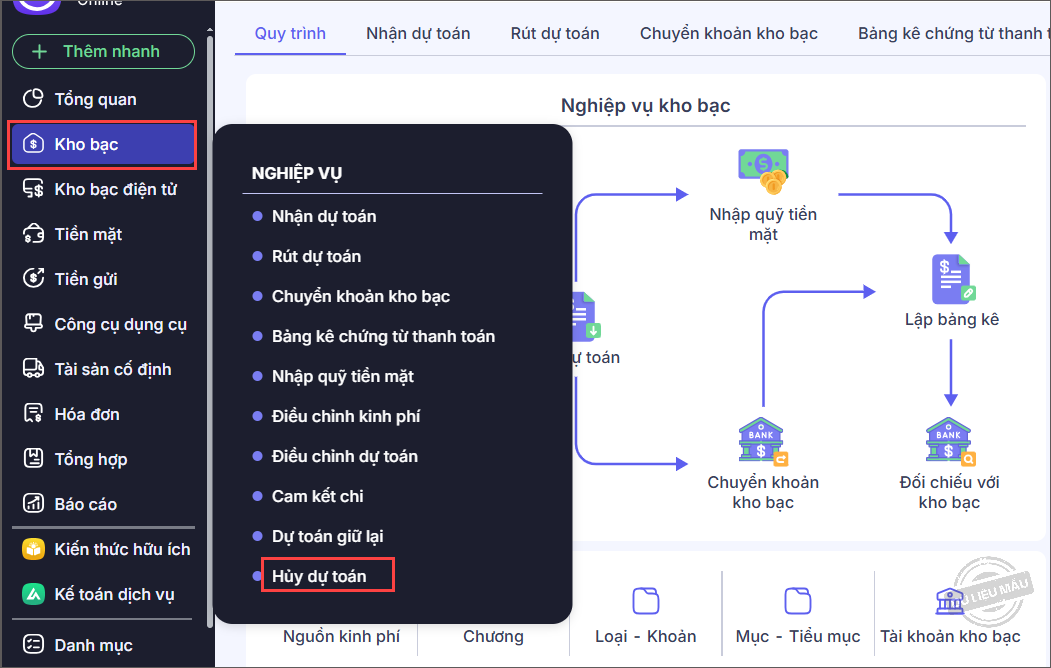The image size is (1051, 668).
Task: Click the Kho bạc safe icon
Action: click(x=33, y=143)
